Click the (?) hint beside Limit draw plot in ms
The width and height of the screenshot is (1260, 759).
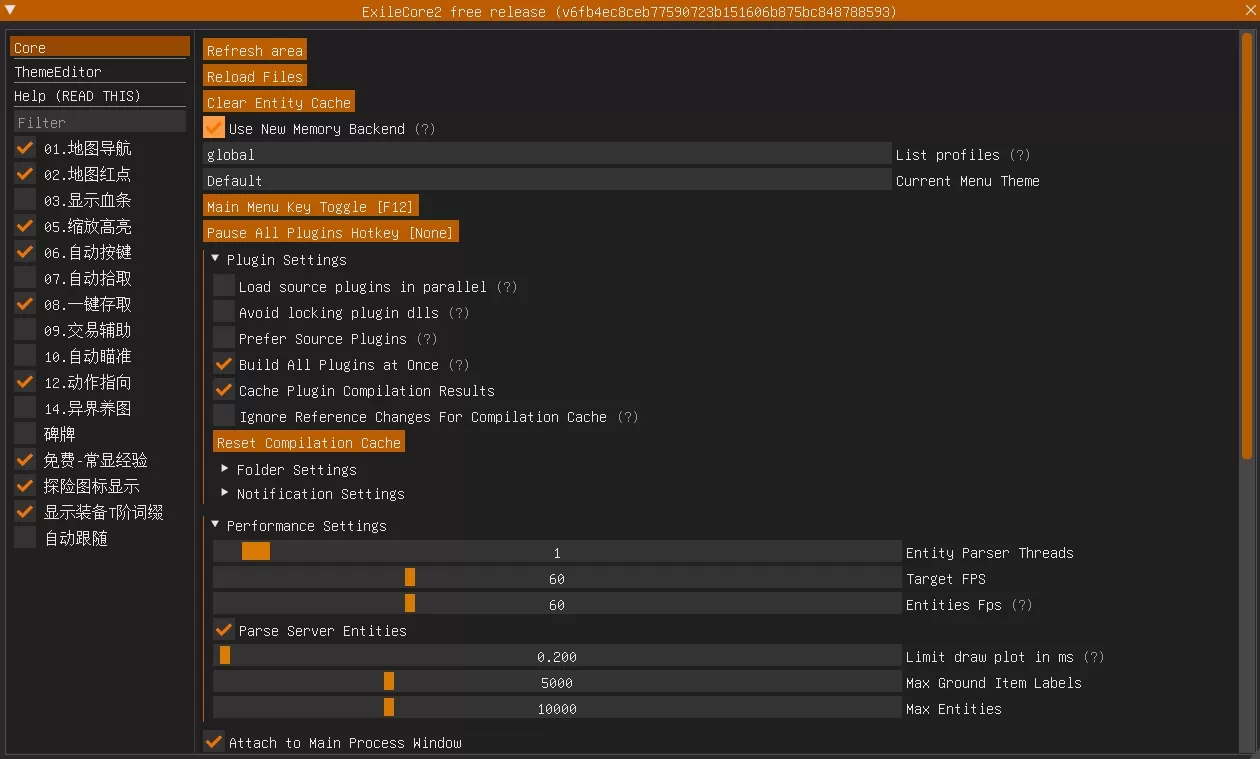click(x=1094, y=657)
